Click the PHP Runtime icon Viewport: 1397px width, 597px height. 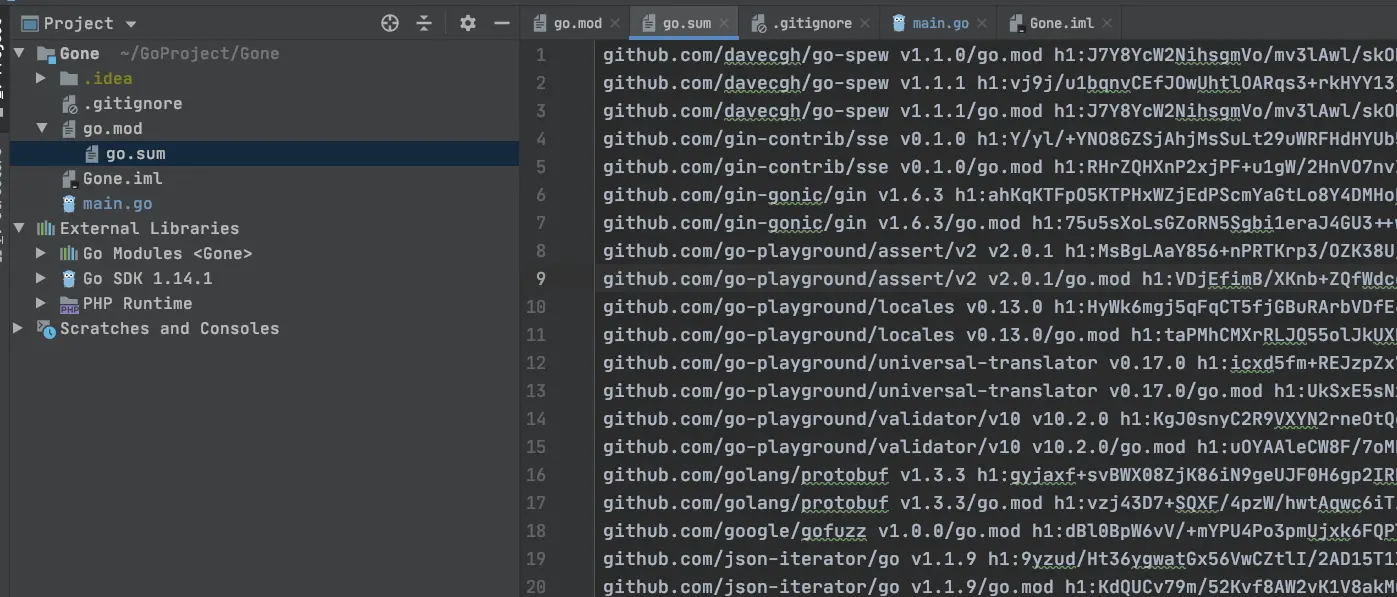click(69, 304)
